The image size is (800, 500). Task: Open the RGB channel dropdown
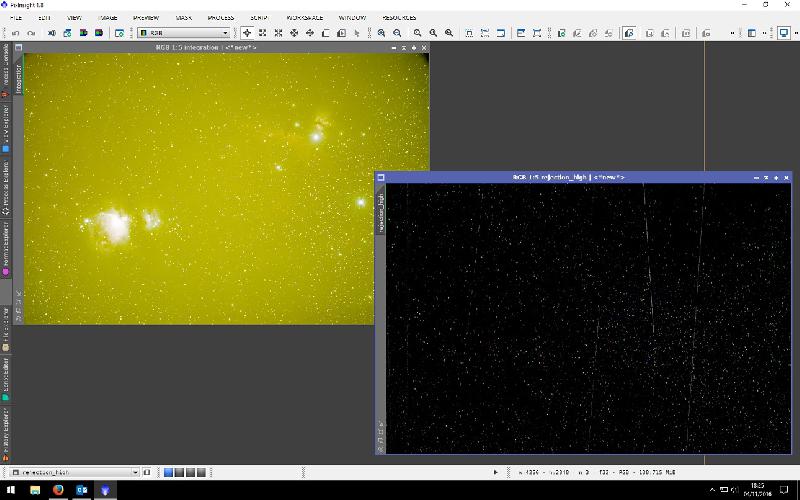point(183,33)
